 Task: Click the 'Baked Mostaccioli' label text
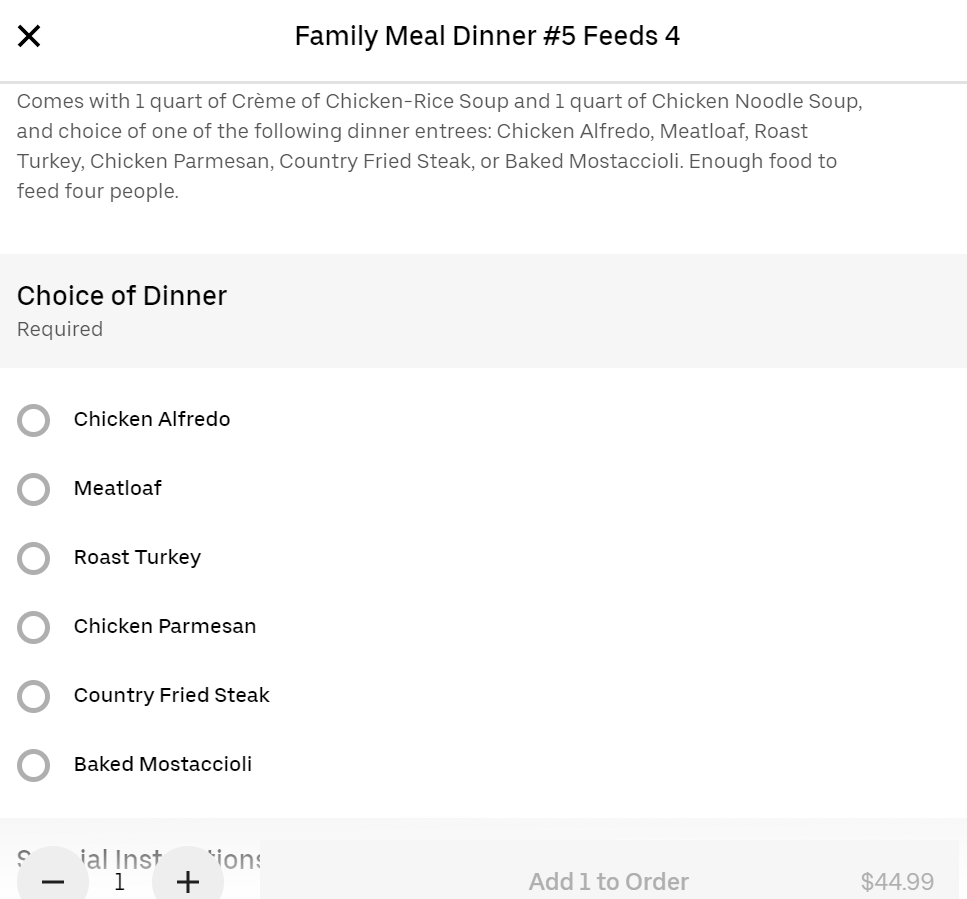(x=163, y=764)
